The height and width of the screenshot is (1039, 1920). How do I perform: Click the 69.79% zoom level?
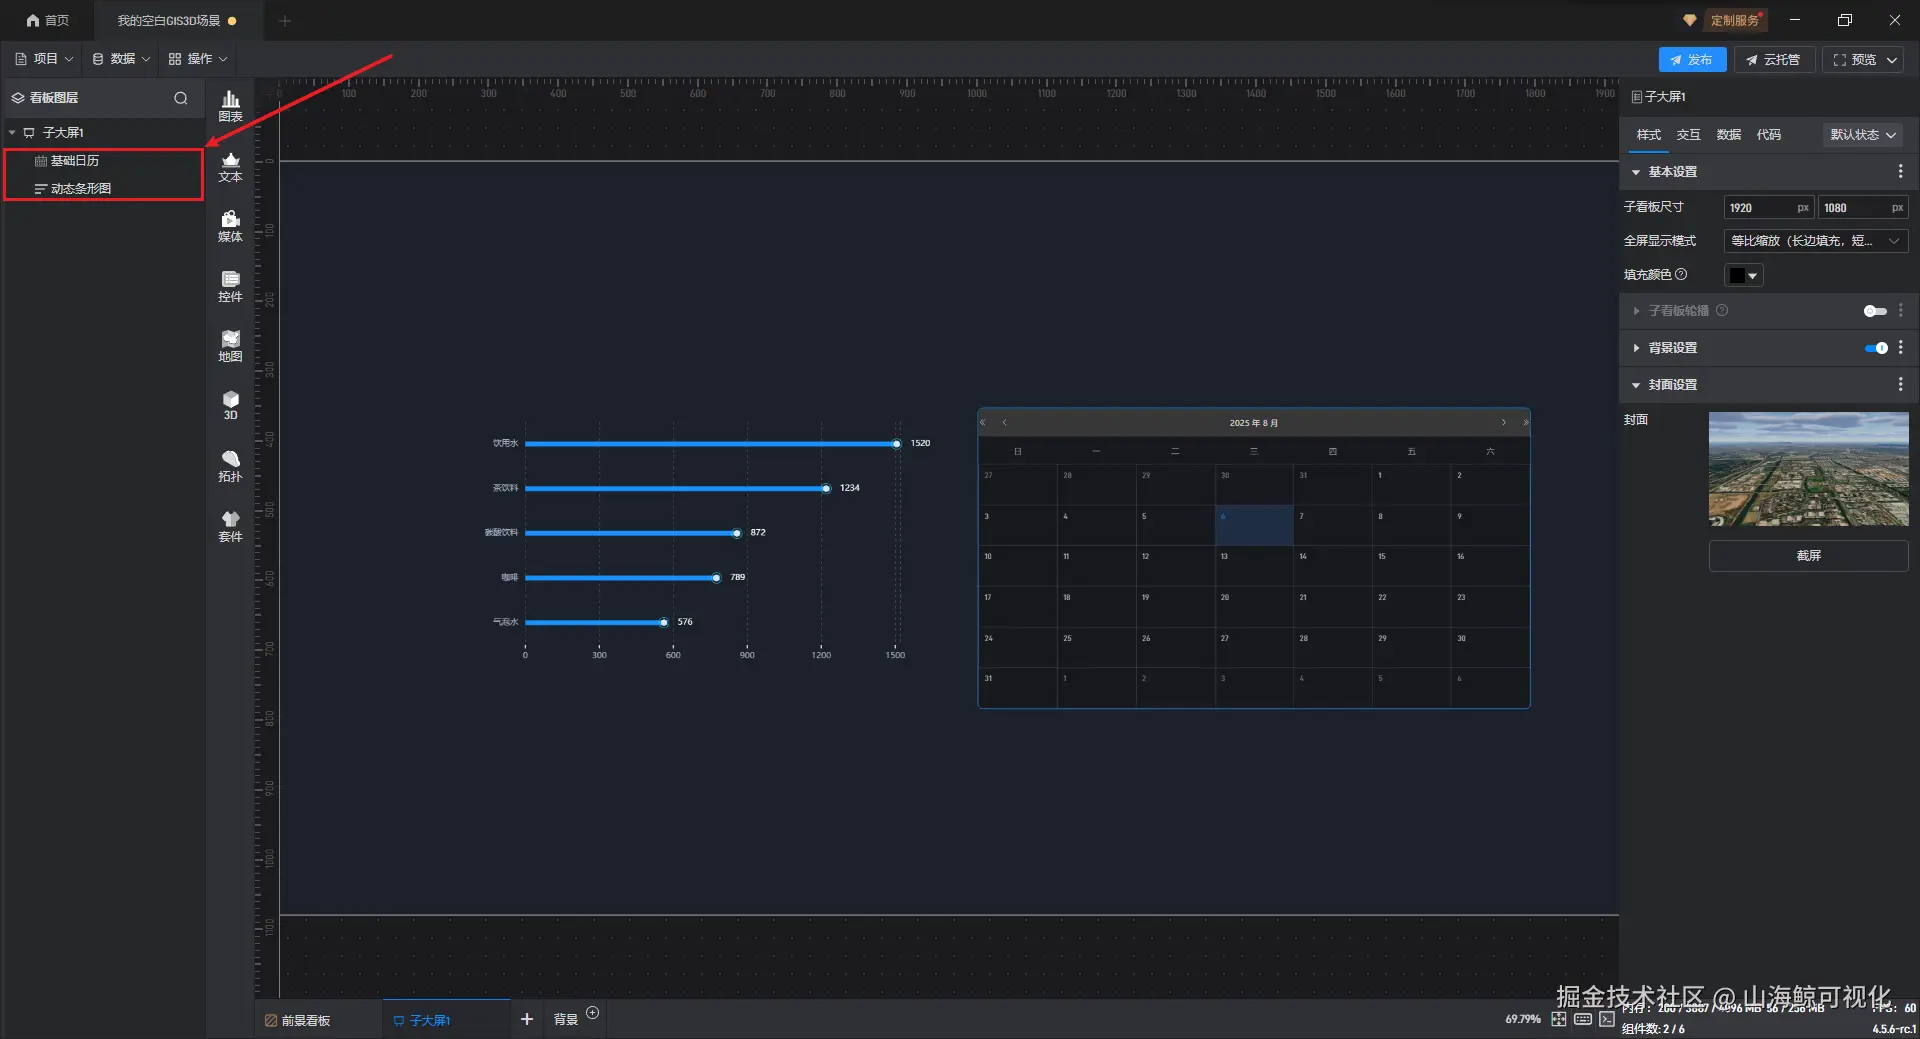point(1522,1019)
